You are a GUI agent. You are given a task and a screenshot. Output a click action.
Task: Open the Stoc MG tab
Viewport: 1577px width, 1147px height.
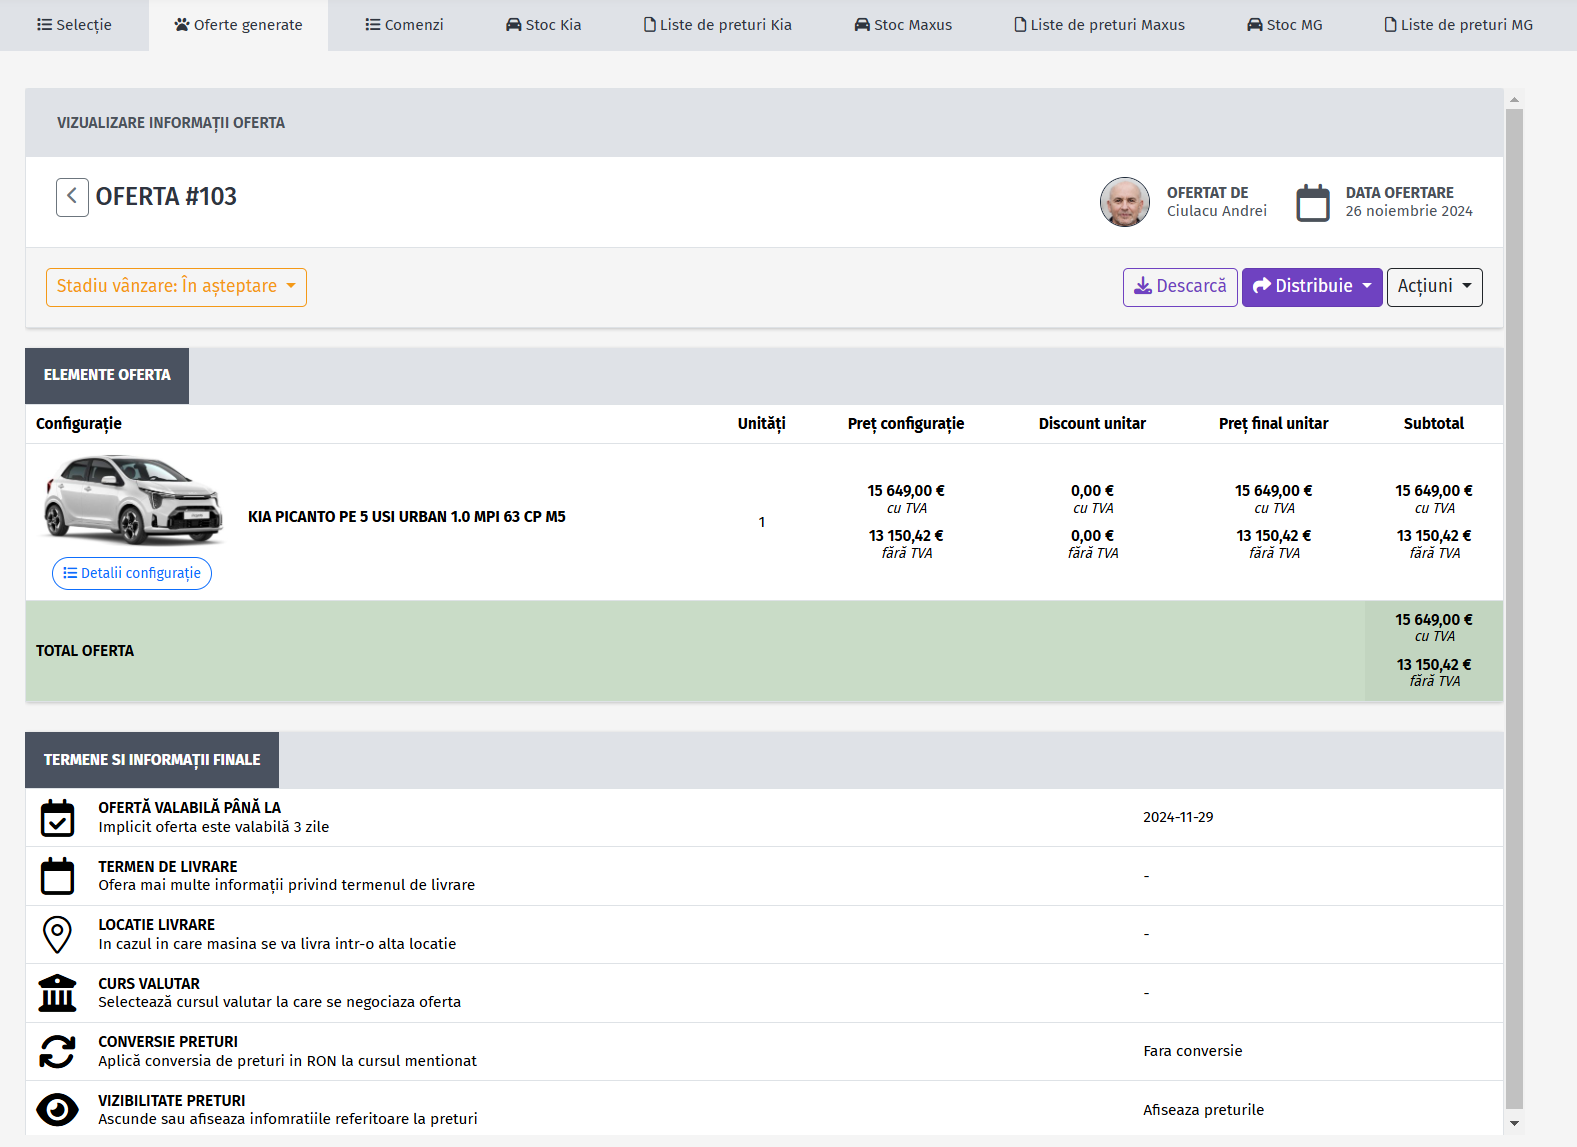1285,25
